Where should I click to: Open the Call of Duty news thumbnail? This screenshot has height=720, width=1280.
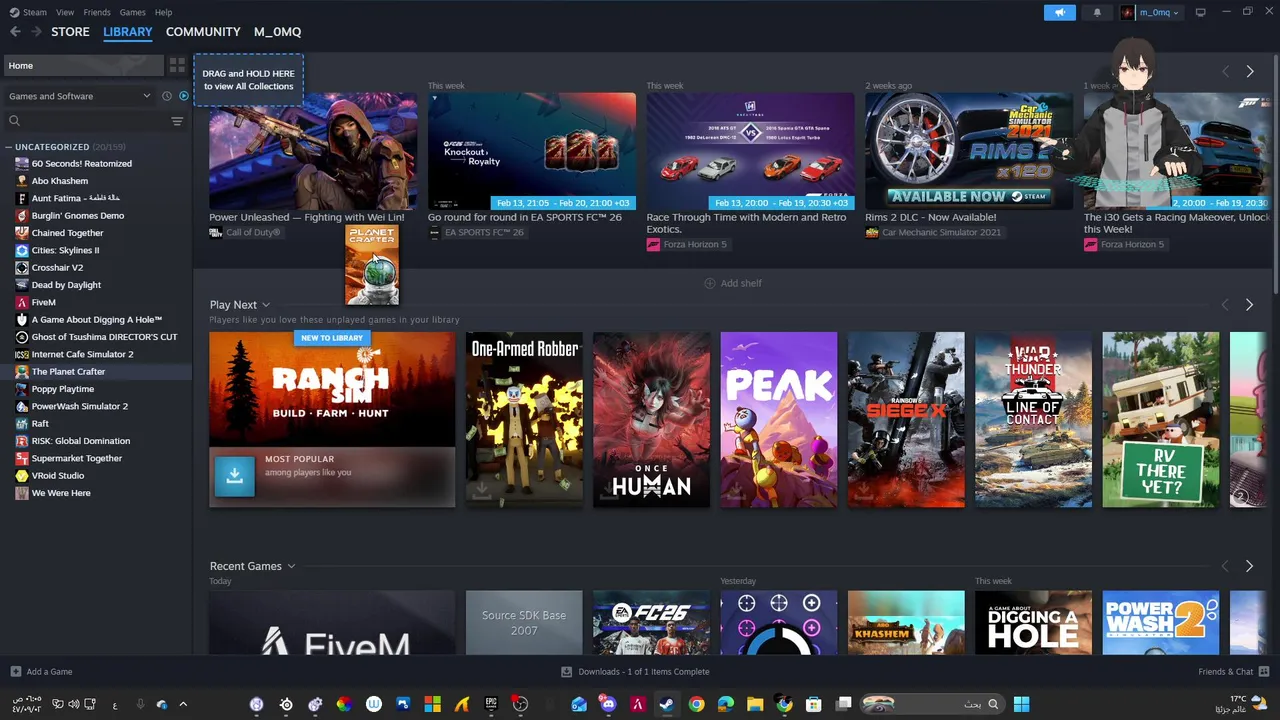pyautogui.click(x=313, y=151)
